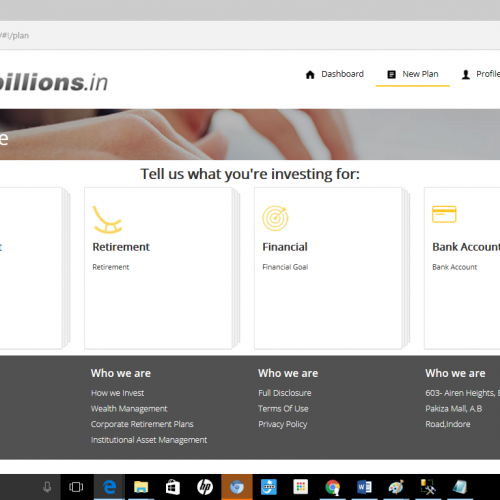Open the Full Disclosure link
The height and width of the screenshot is (500, 500).
pos(285,393)
